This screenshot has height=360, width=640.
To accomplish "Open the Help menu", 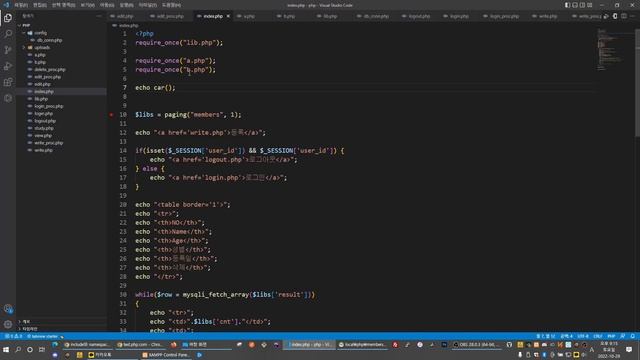I will click(x=171, y=5).
